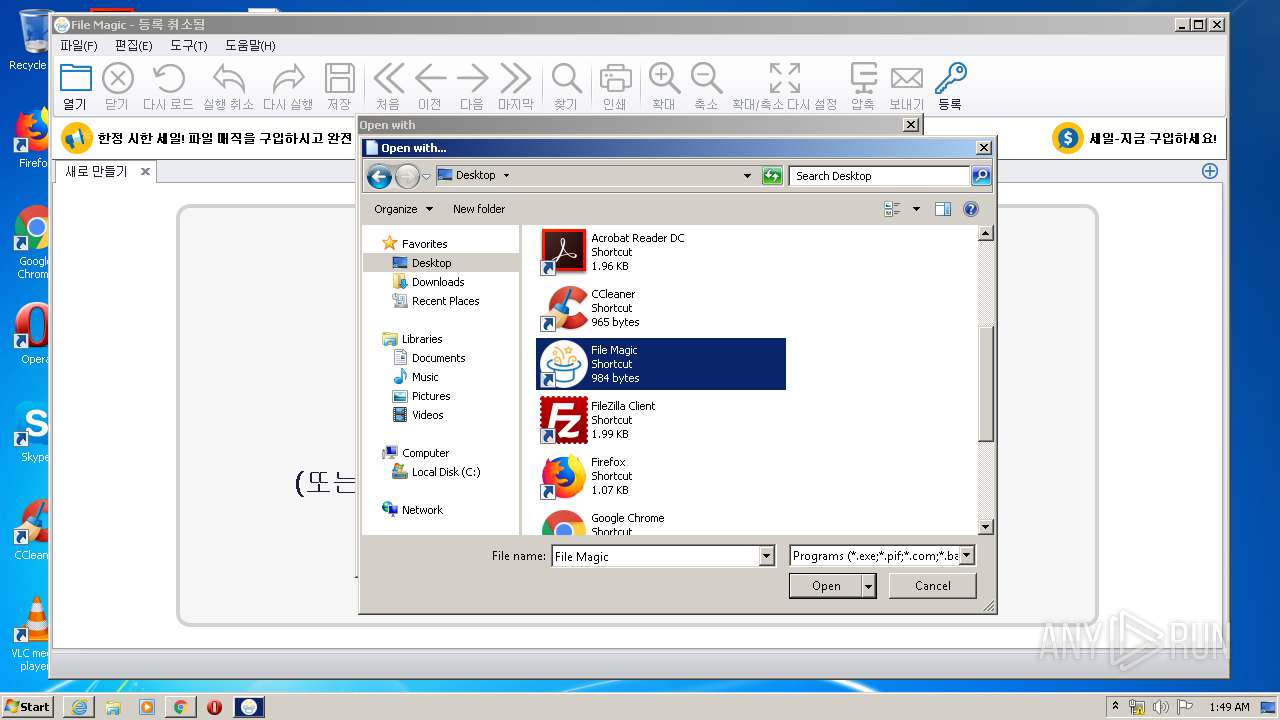The width and height of the screenshot is (1280, 720).
Task: Open the Programs file type filter dropdown
Action: (967, 555)
